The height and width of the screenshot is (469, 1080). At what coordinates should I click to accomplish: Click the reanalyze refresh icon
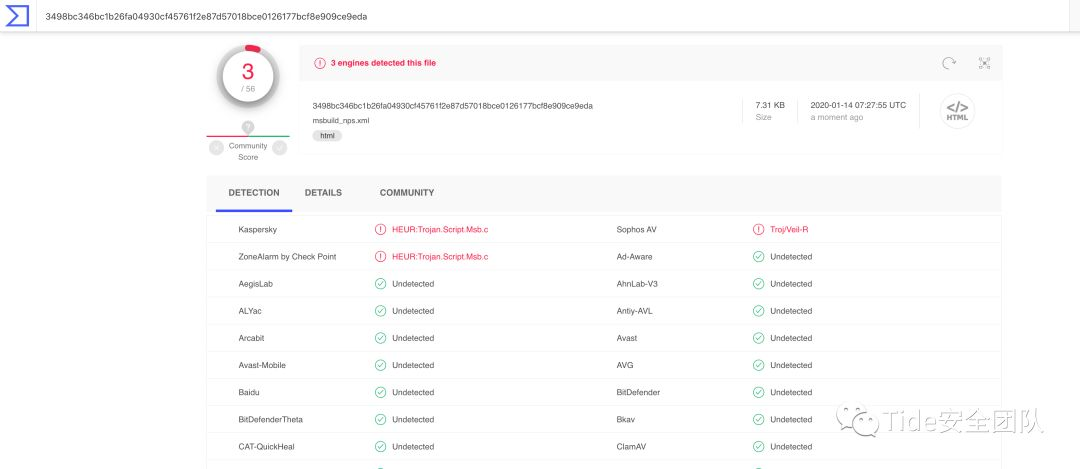[x=949, y=63]
